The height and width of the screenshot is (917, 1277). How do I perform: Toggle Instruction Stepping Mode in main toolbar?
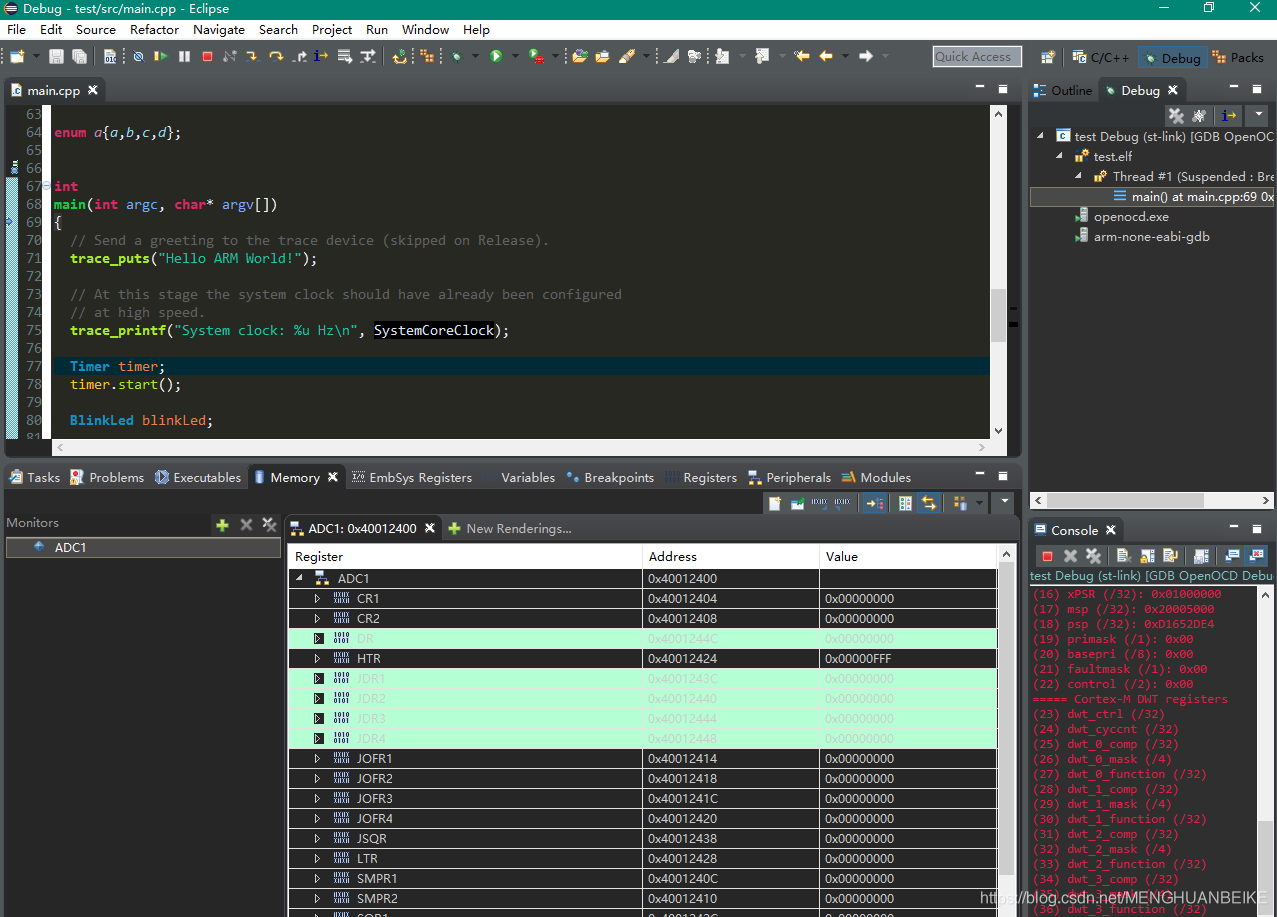(x=321, y=57)
